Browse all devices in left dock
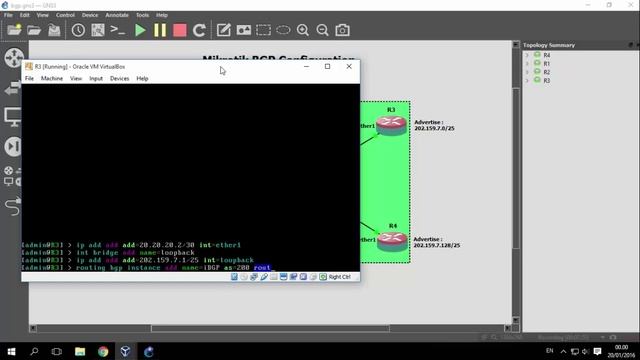640x360 pixels. point(13,176)
